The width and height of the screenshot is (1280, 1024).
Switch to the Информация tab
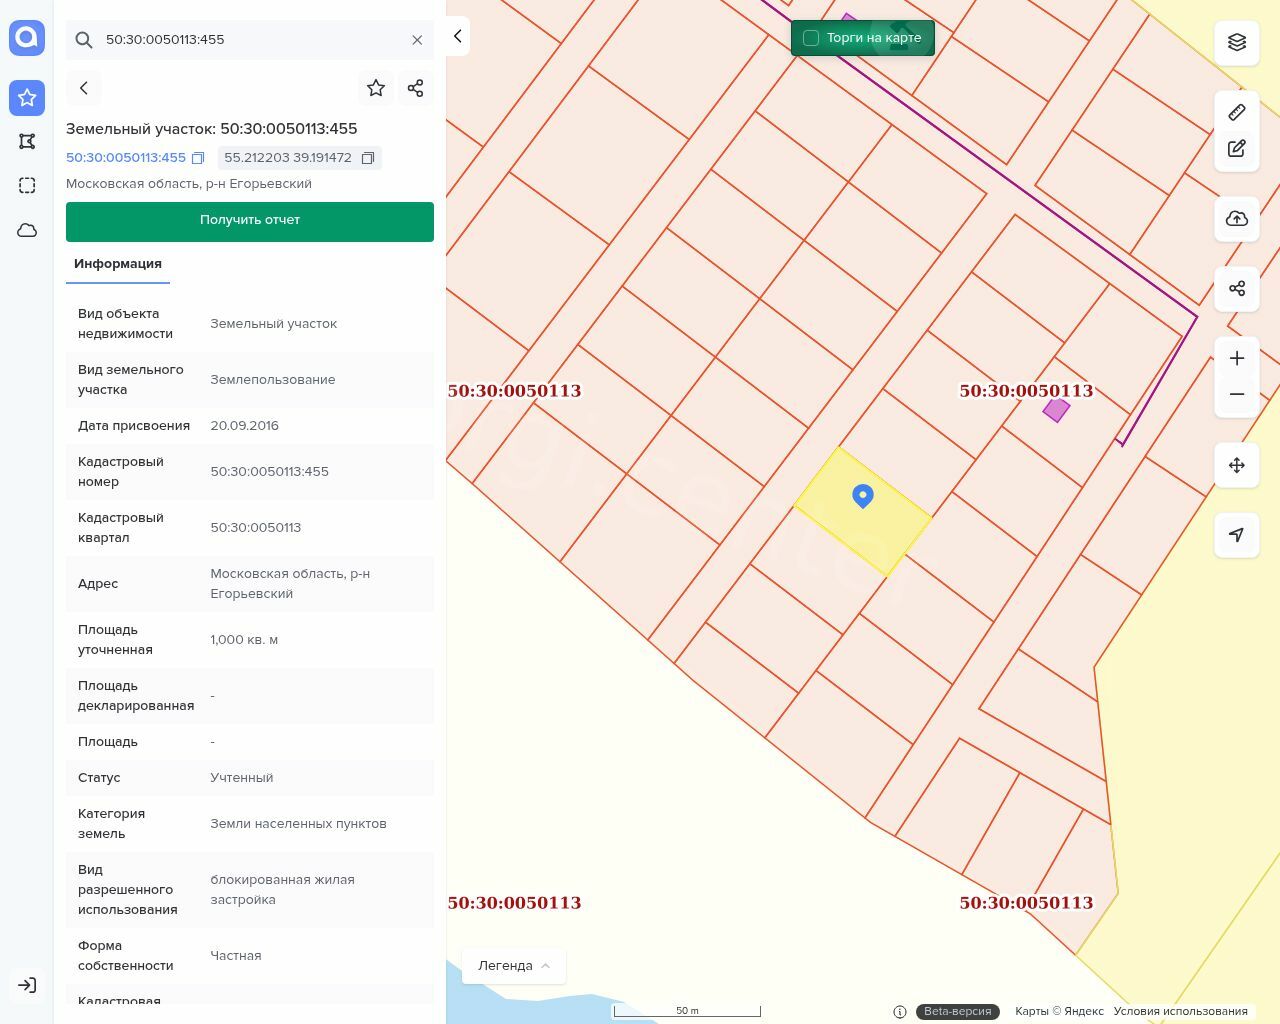click(118, 264)
